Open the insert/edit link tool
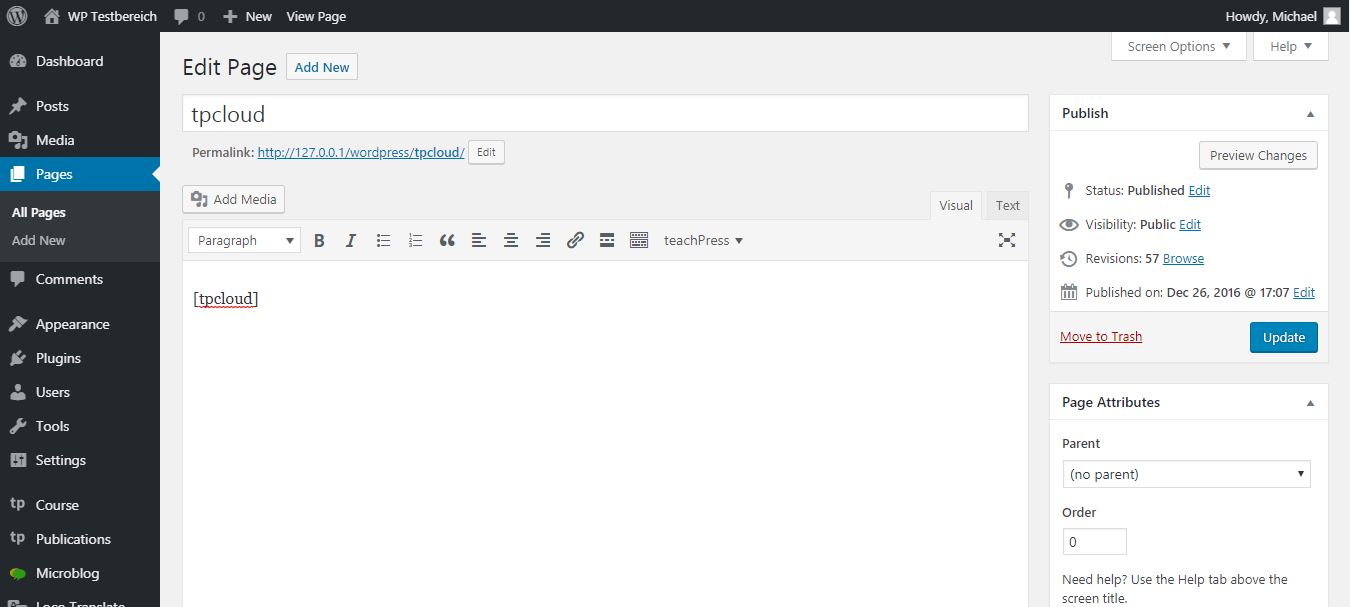Image resolution: width=1350 pixels, height=607 pixels. click(575, 240)
